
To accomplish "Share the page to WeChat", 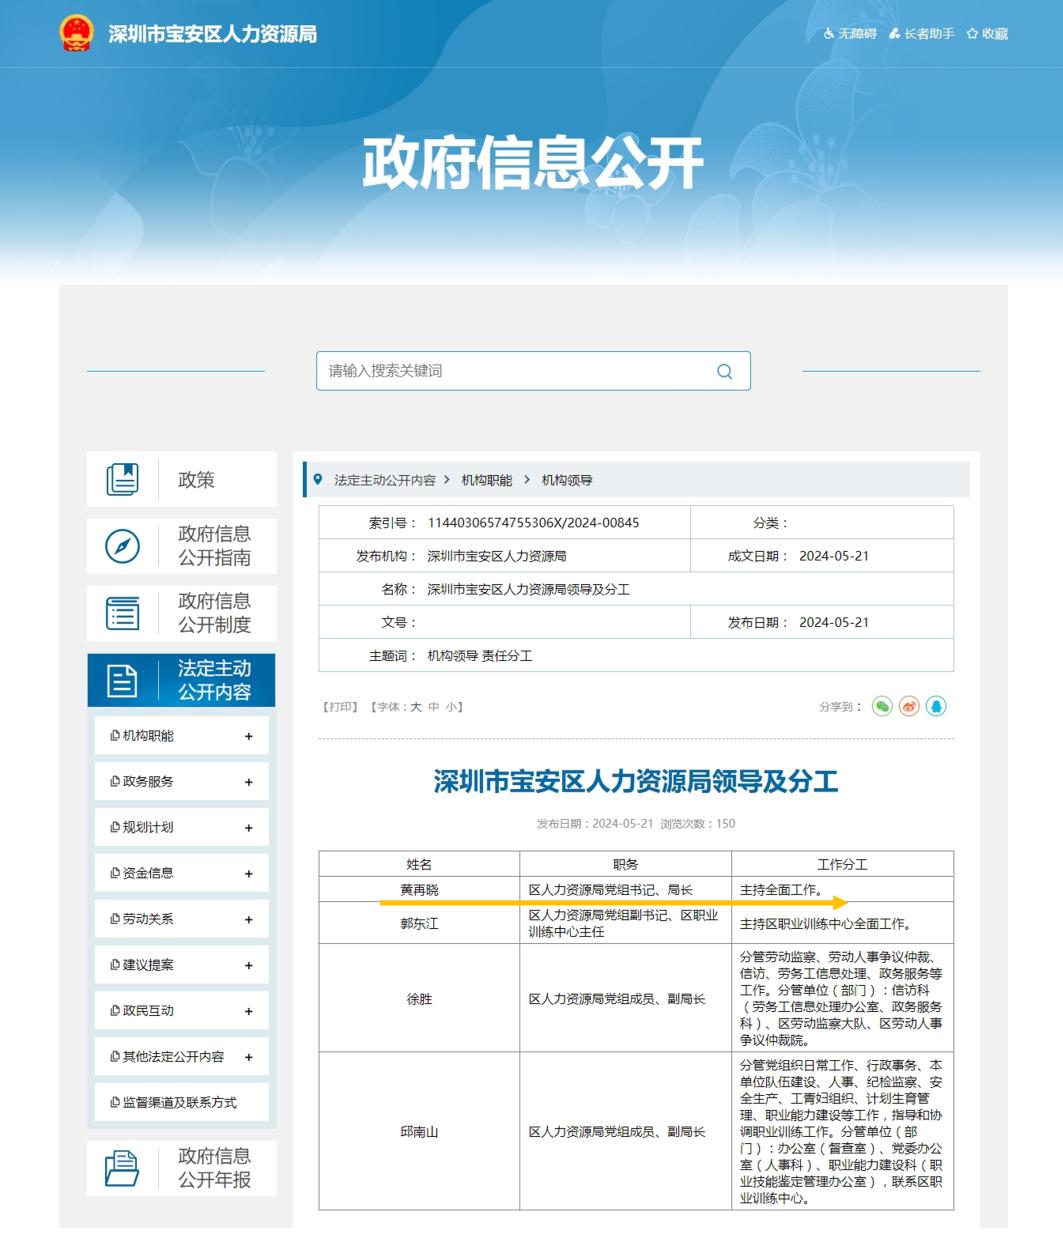I will [x=882, y=707].
